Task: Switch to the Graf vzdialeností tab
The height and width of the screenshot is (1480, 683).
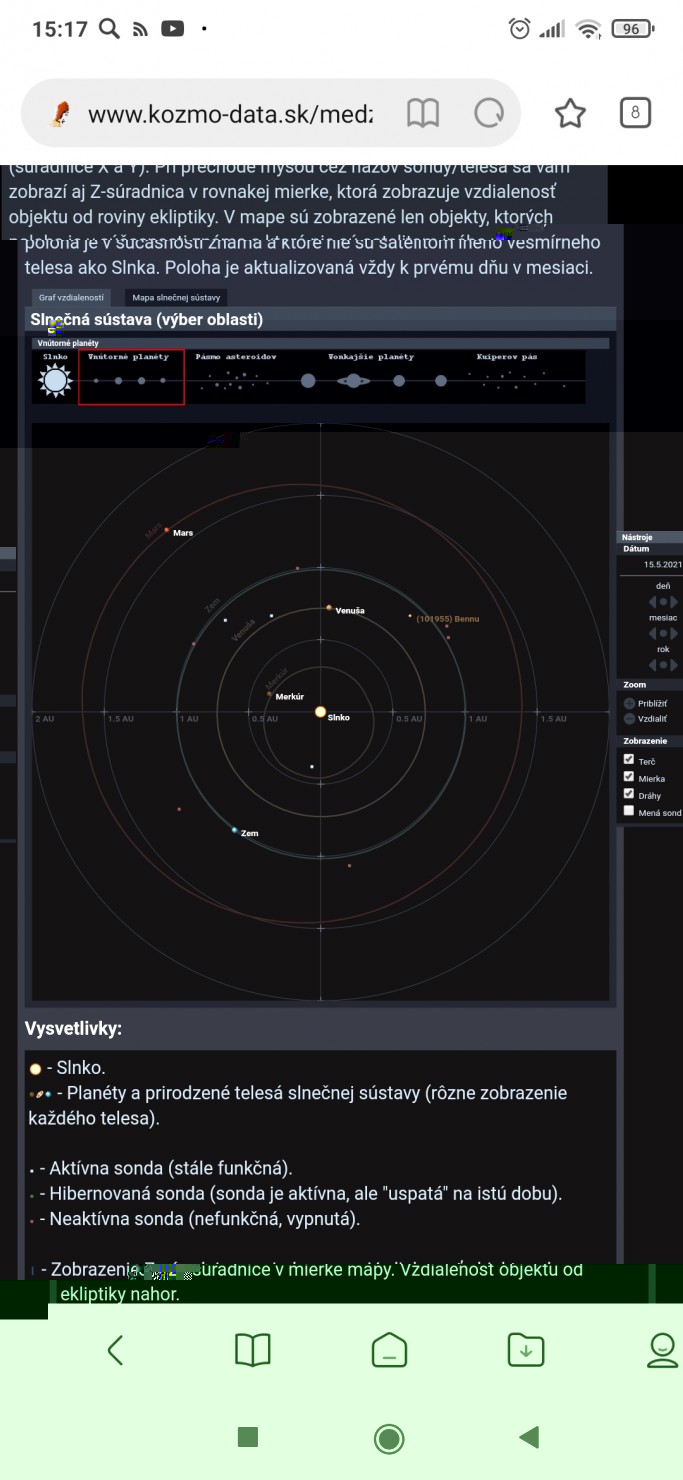Action: [71, 297]
